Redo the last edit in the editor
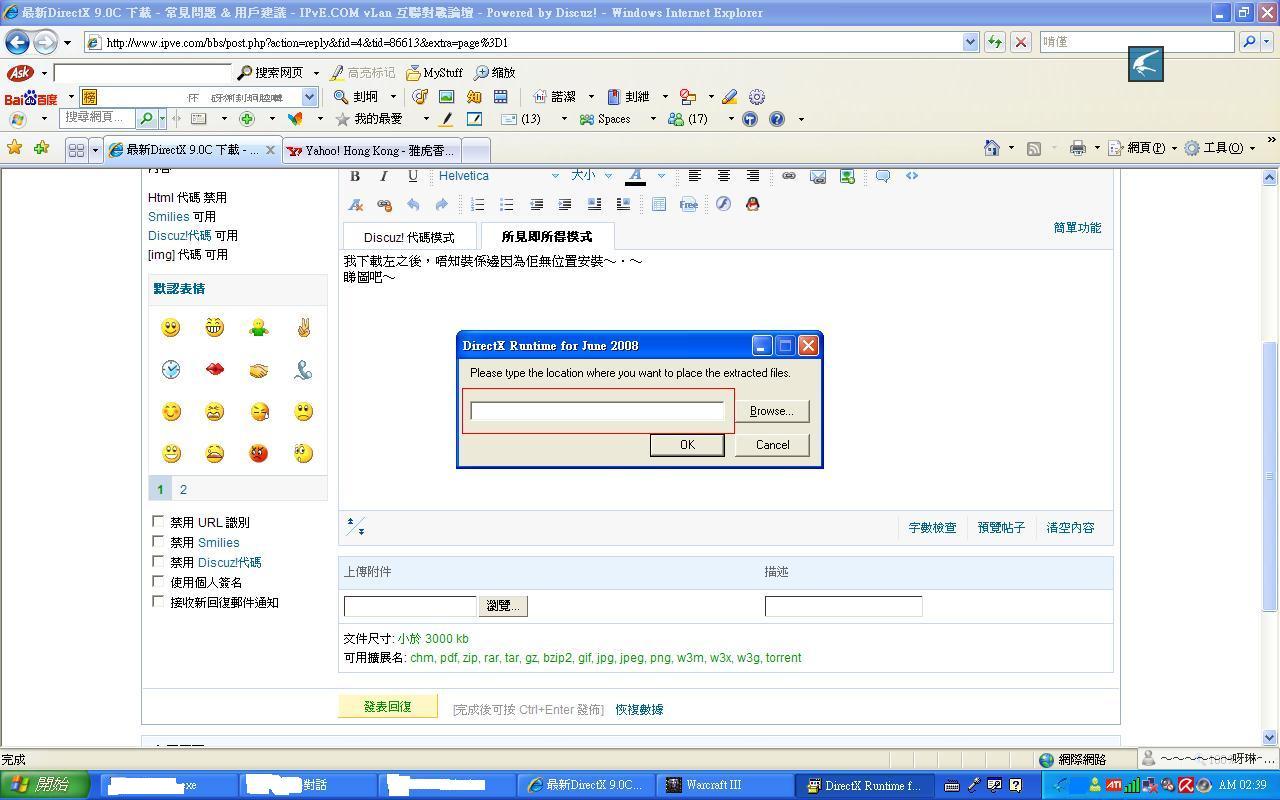Viewport: 1280px width, 800px height. (441, 204)
